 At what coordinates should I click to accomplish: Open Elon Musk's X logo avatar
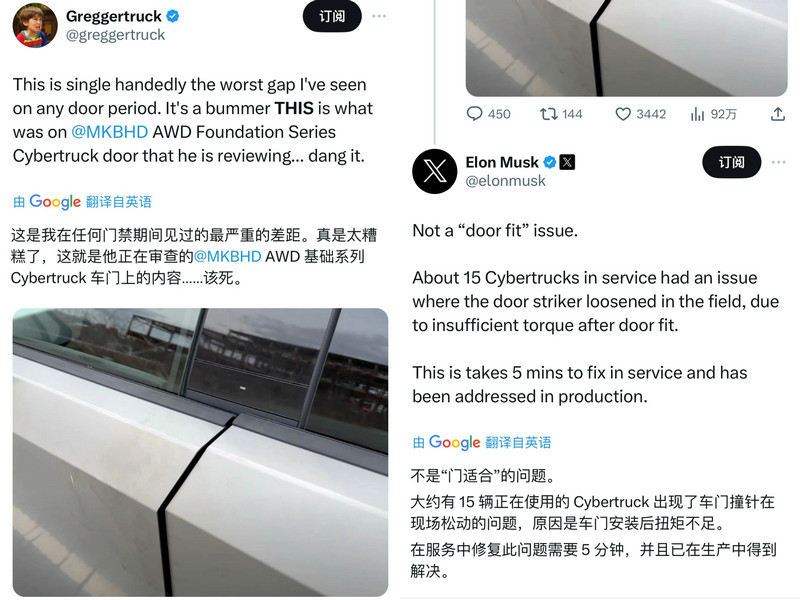[x=435, y=171]
